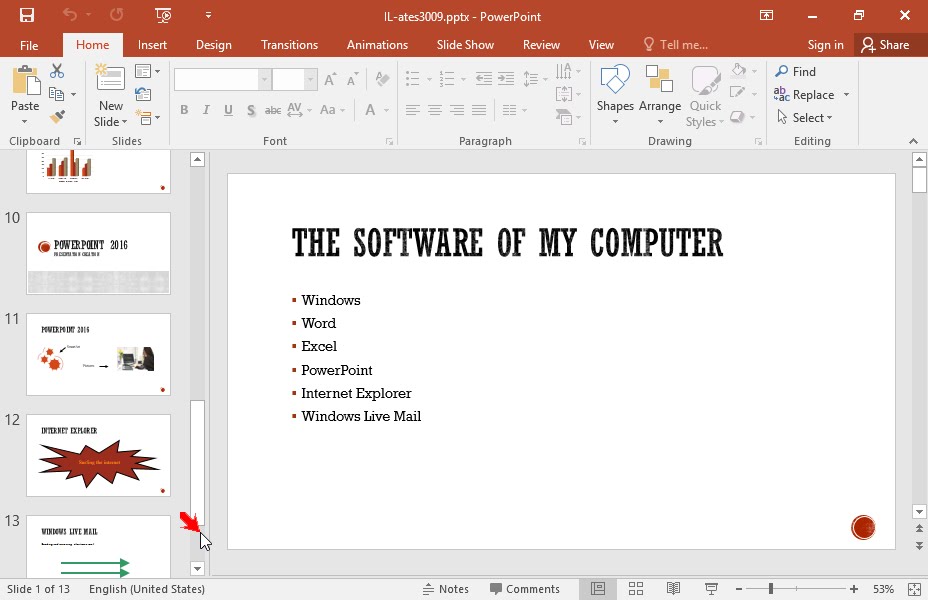Open the Character Spacing dropdown
This screenshot has height=600, width=928.
click(x=299, y=109)
